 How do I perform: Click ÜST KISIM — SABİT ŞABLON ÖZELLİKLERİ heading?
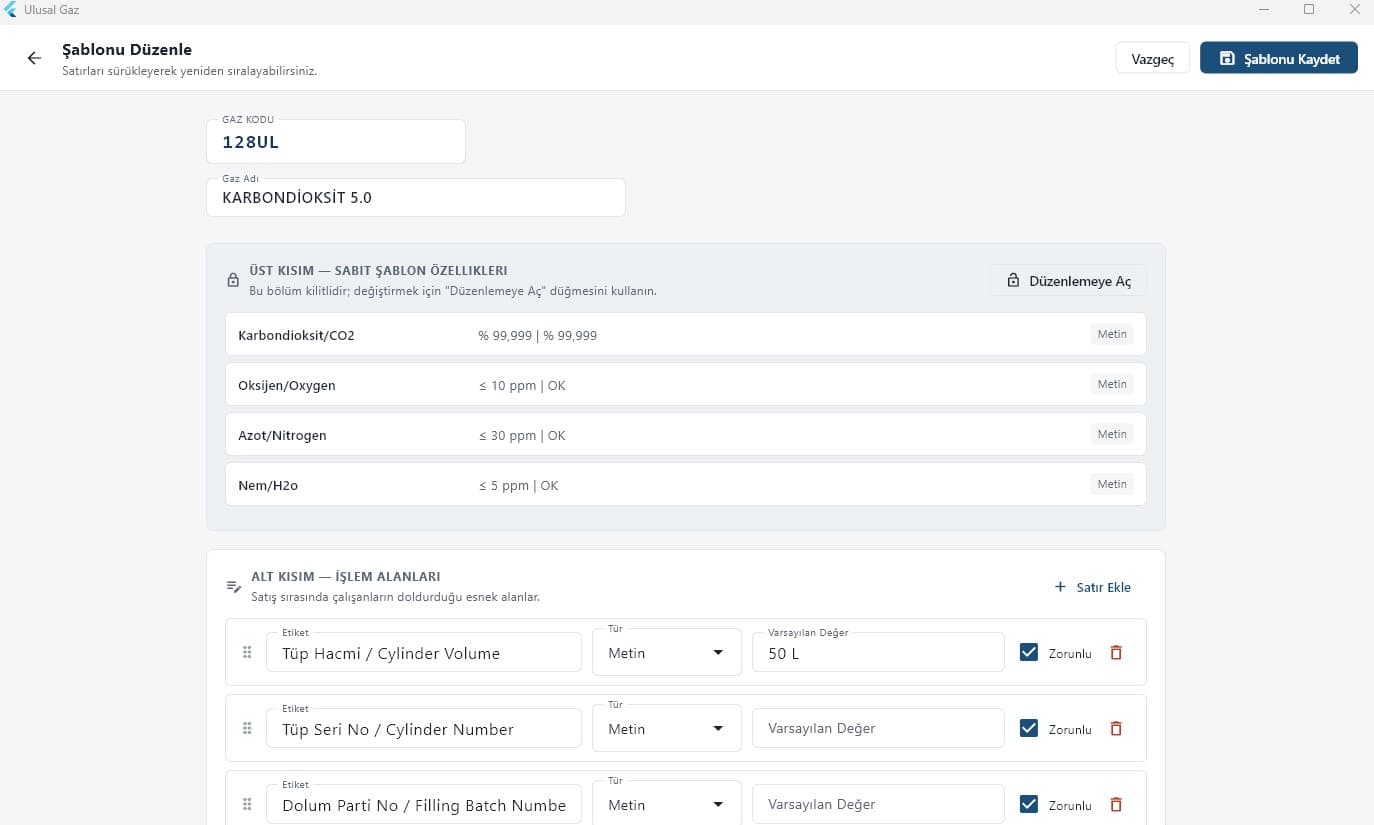coord(378,270)
